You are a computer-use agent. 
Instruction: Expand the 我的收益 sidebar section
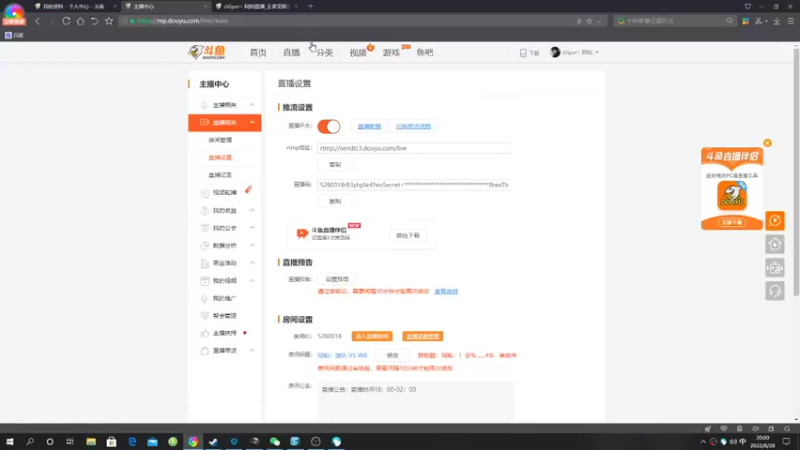252,210
